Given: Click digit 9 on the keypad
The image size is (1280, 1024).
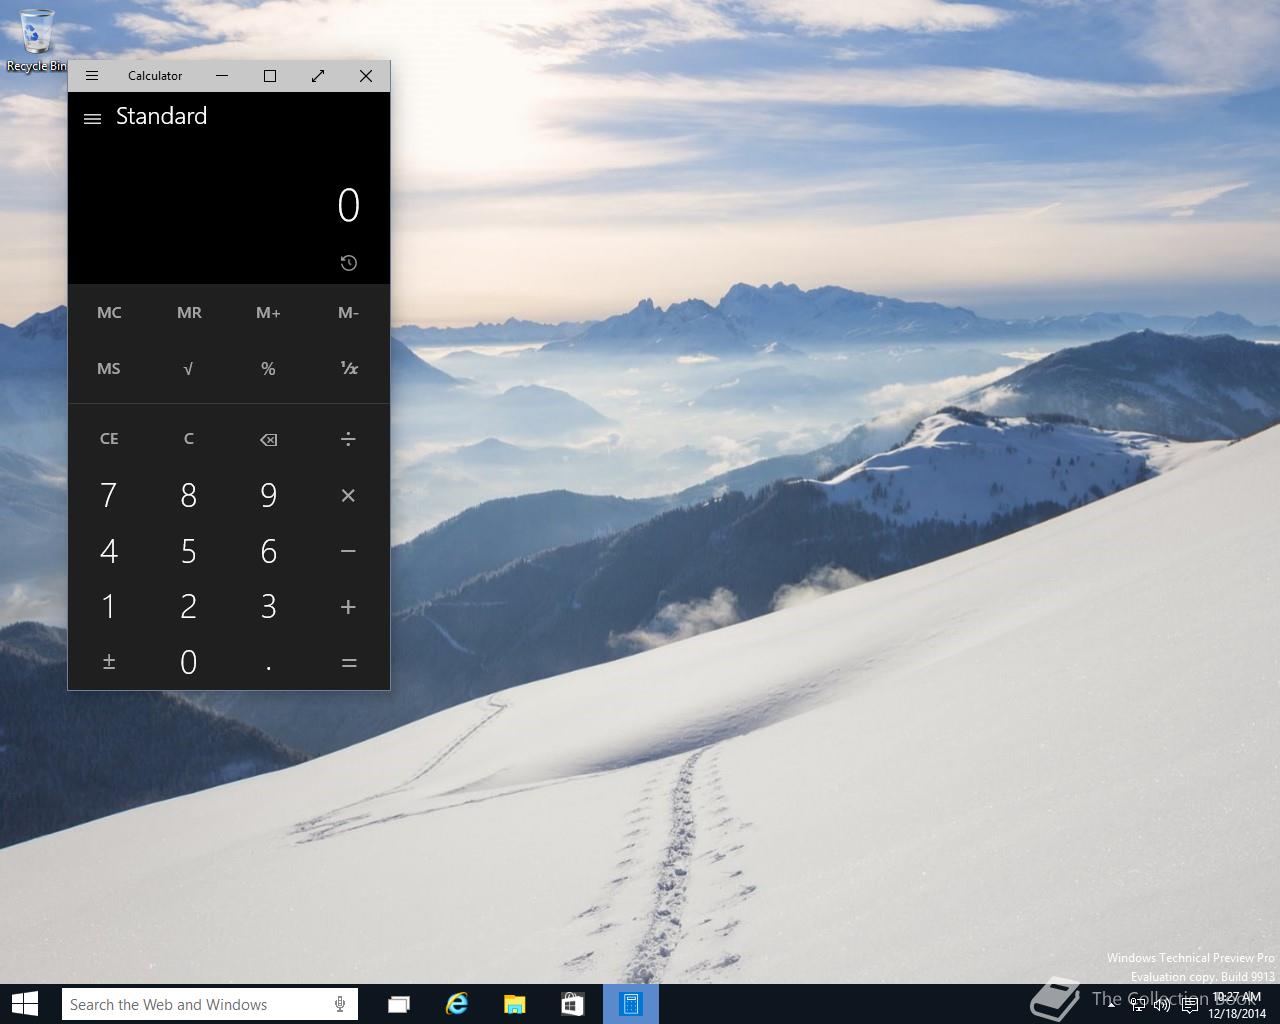Looking at the screenshot, I should [x=268, y=495].
